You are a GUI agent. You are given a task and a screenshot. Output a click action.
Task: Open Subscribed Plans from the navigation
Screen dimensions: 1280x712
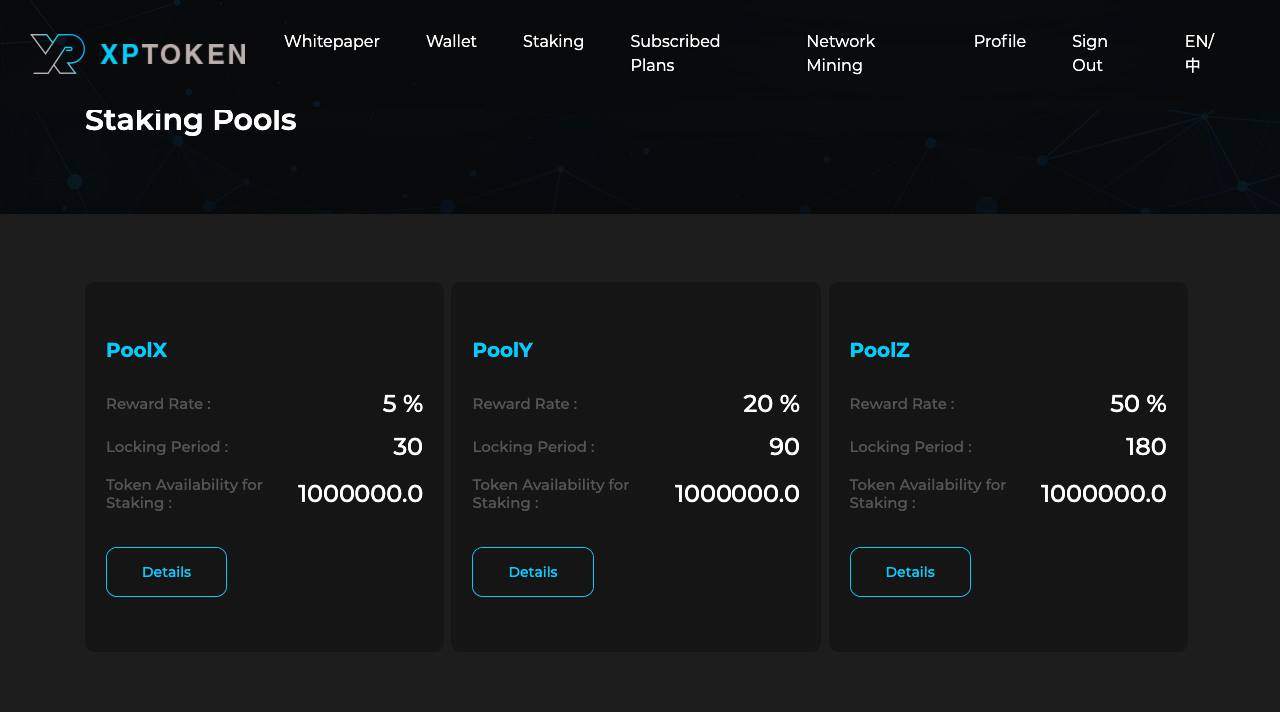(675, 53)
